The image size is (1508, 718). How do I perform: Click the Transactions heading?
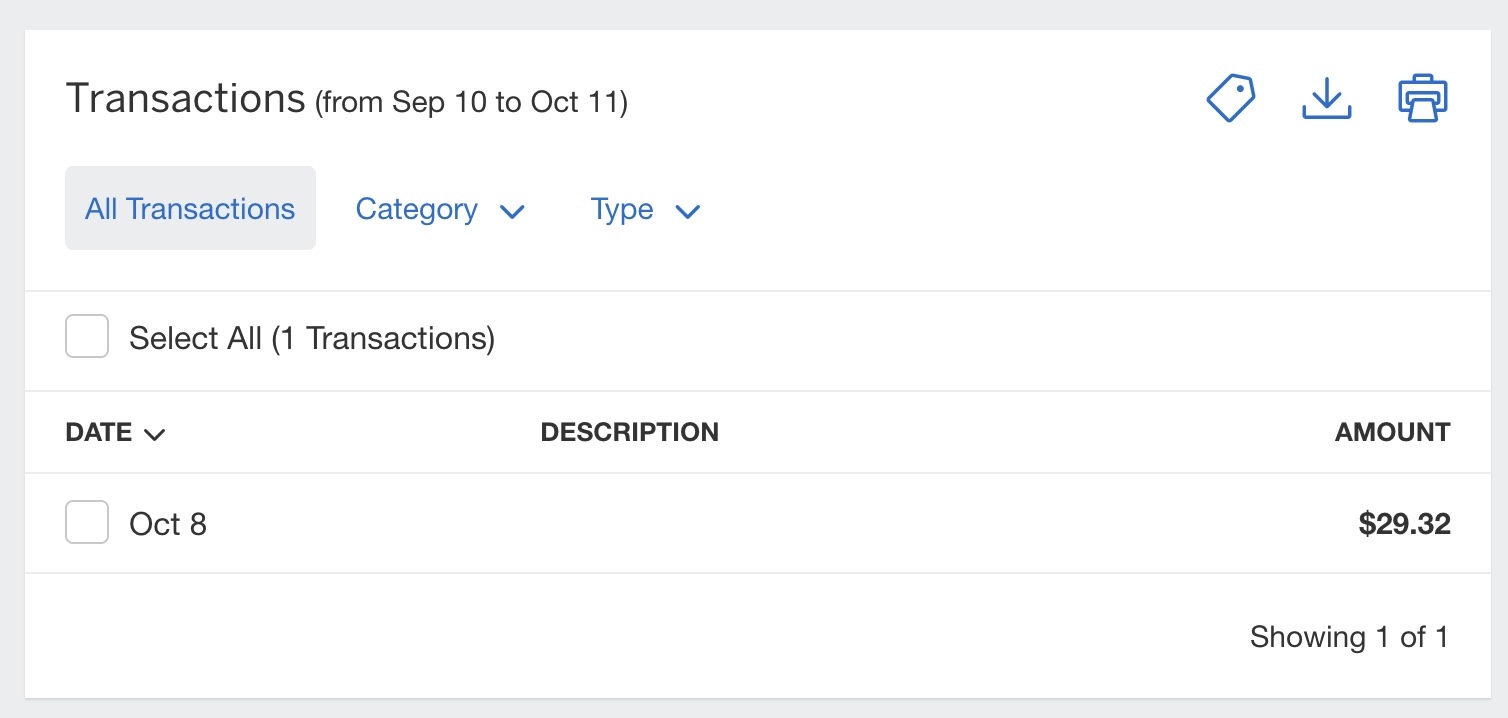(185, 98)
